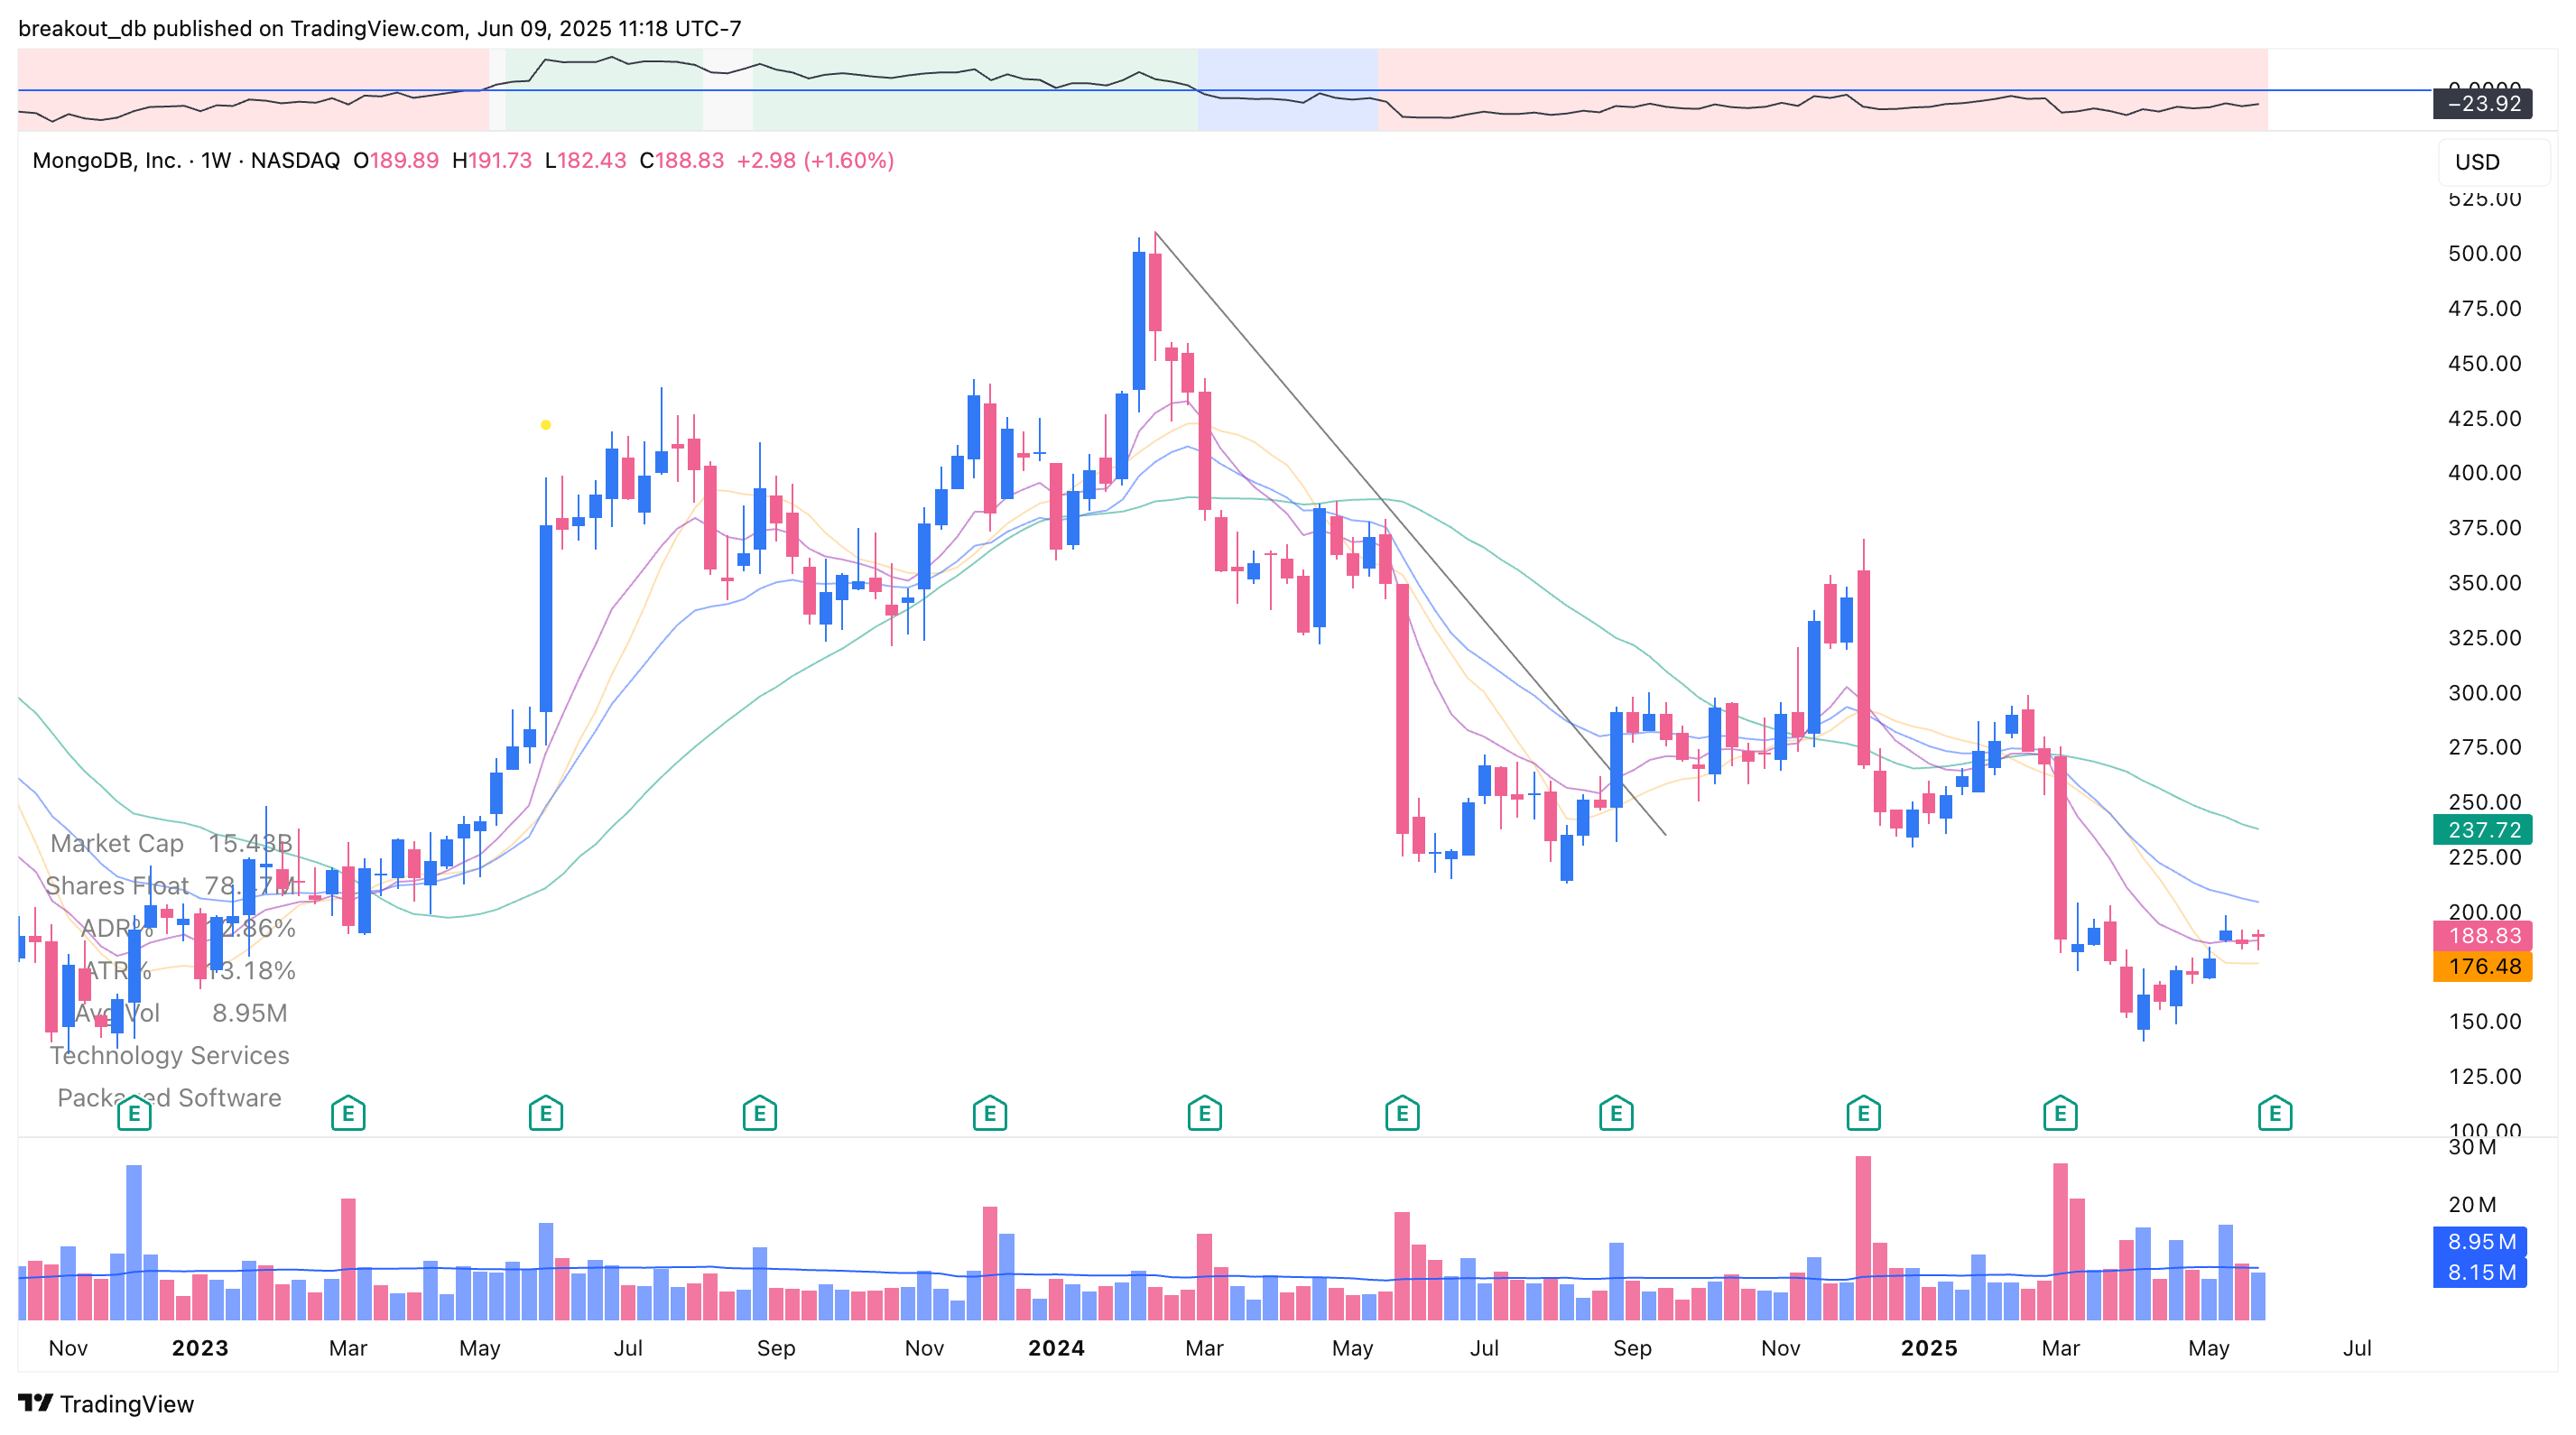Click the earnings E icon below May 2025

(2275, 1113)
